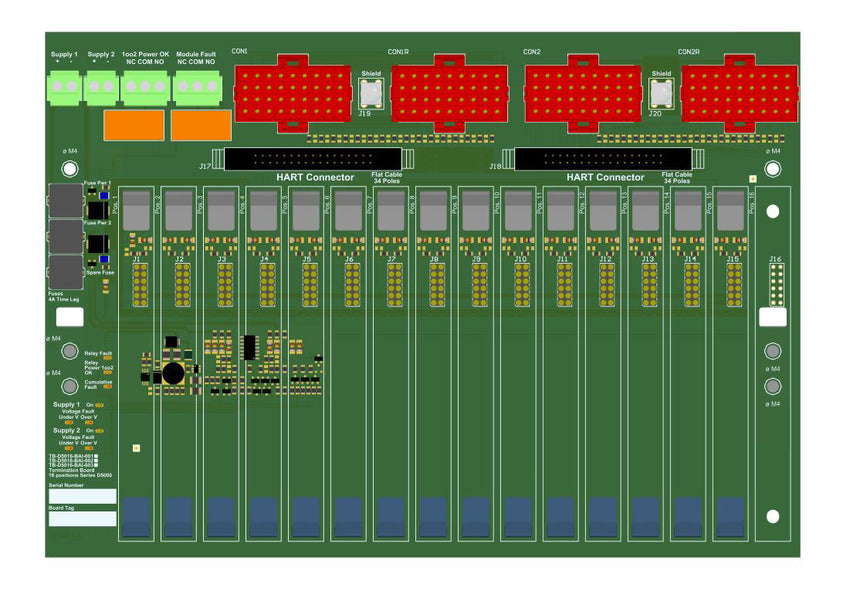The image size is (850, 604).
Task: Toggle the Cumulative Fault LED
Action: [x=106, y=386]
